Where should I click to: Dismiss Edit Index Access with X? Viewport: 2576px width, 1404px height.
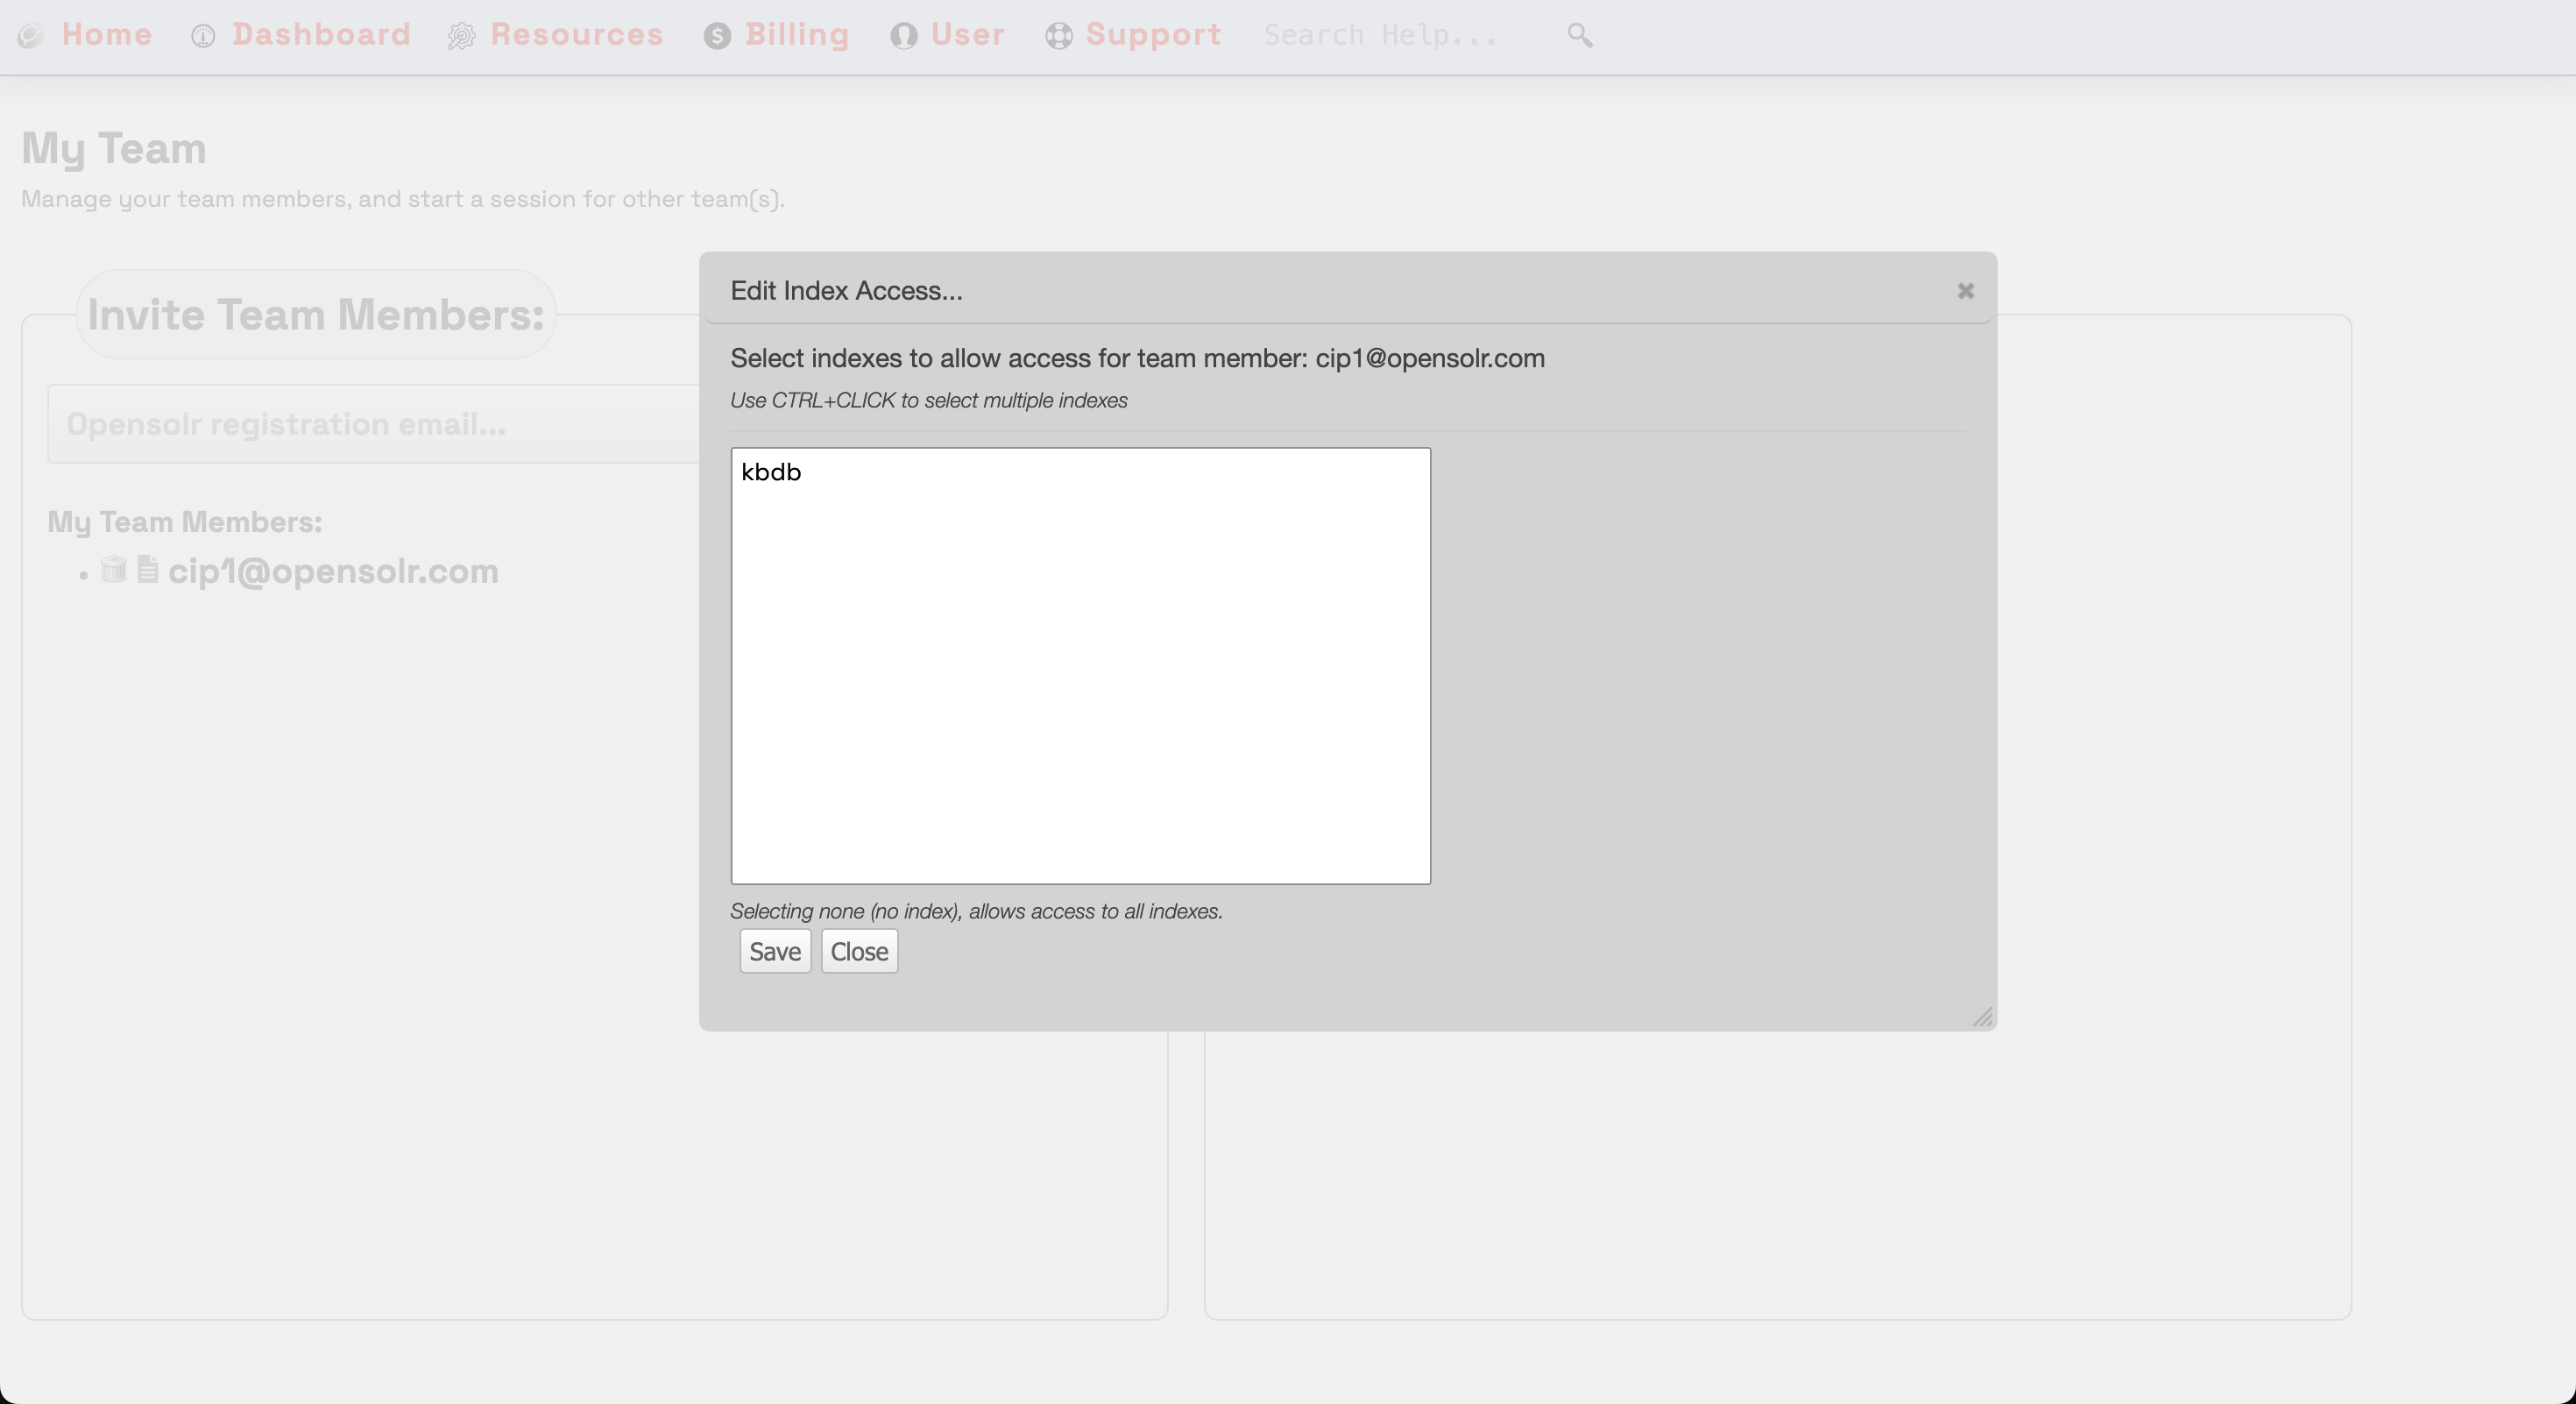1965,291
